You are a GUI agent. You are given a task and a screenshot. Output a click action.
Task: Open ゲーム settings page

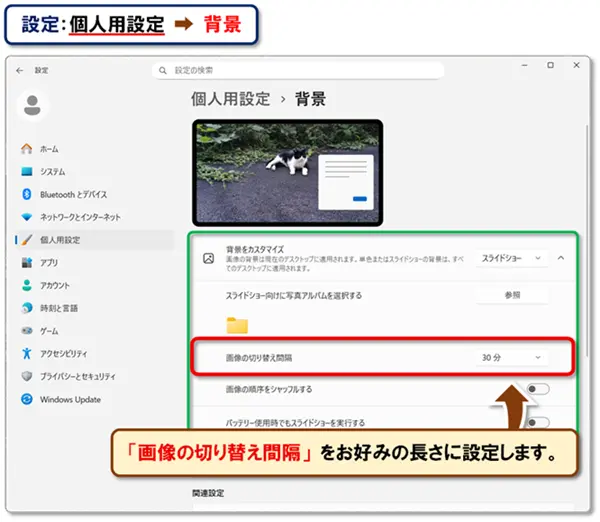[94, 331]
